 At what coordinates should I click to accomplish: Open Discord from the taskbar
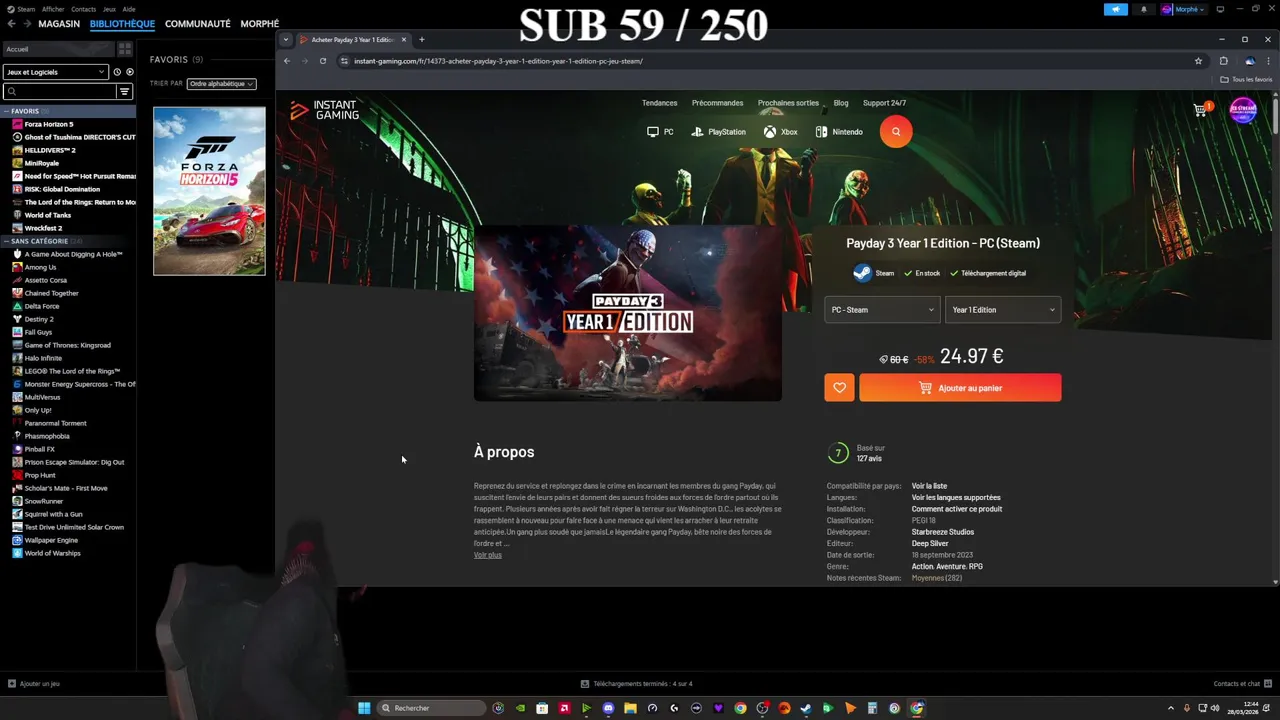608,708
